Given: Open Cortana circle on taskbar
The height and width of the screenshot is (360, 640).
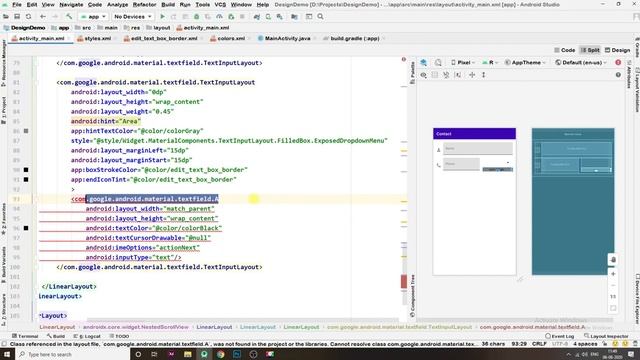Looking at the screenshot, I should coord(138,354).
